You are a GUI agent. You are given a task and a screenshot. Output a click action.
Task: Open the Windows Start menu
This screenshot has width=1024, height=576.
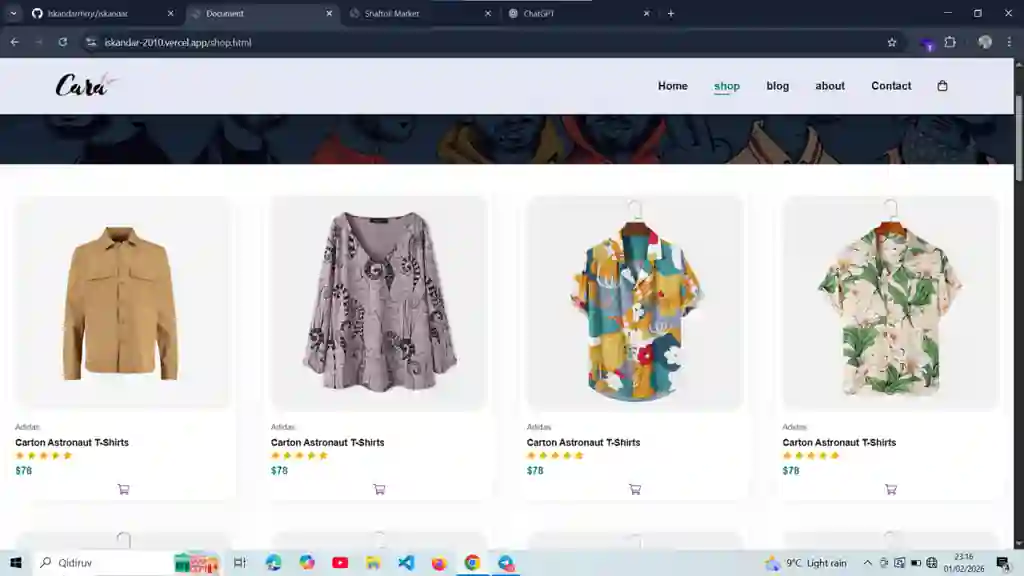[x=16, y=562]
